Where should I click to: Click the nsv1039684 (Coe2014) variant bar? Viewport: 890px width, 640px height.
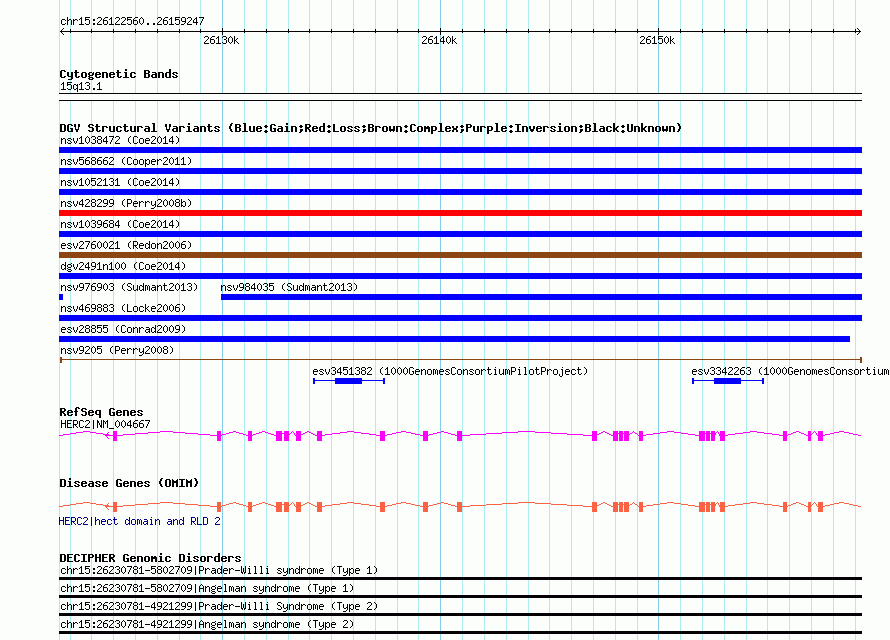(460, 234)
